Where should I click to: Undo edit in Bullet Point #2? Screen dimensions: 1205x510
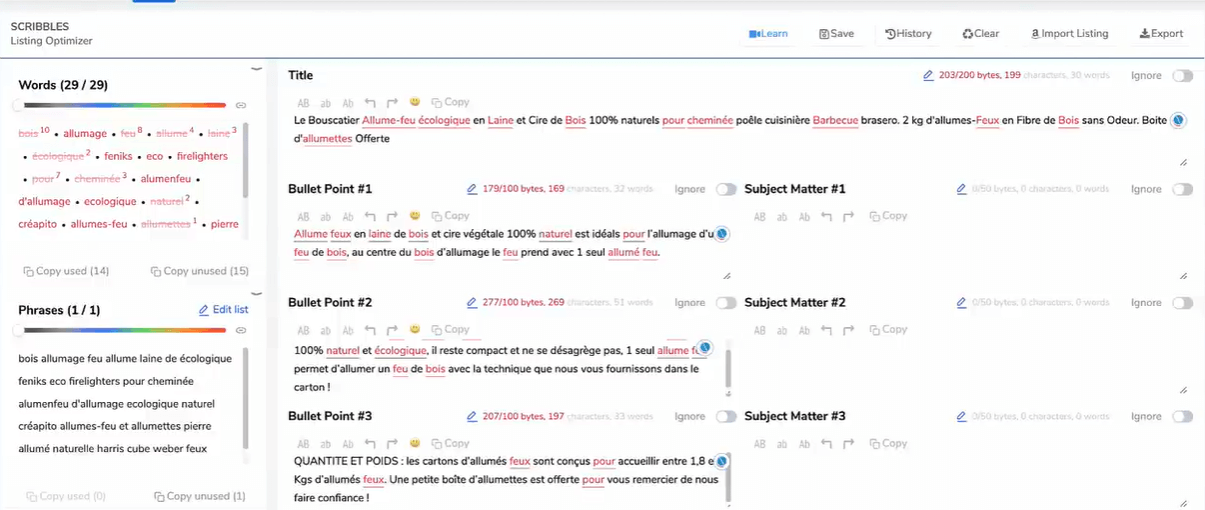[370, 331]
